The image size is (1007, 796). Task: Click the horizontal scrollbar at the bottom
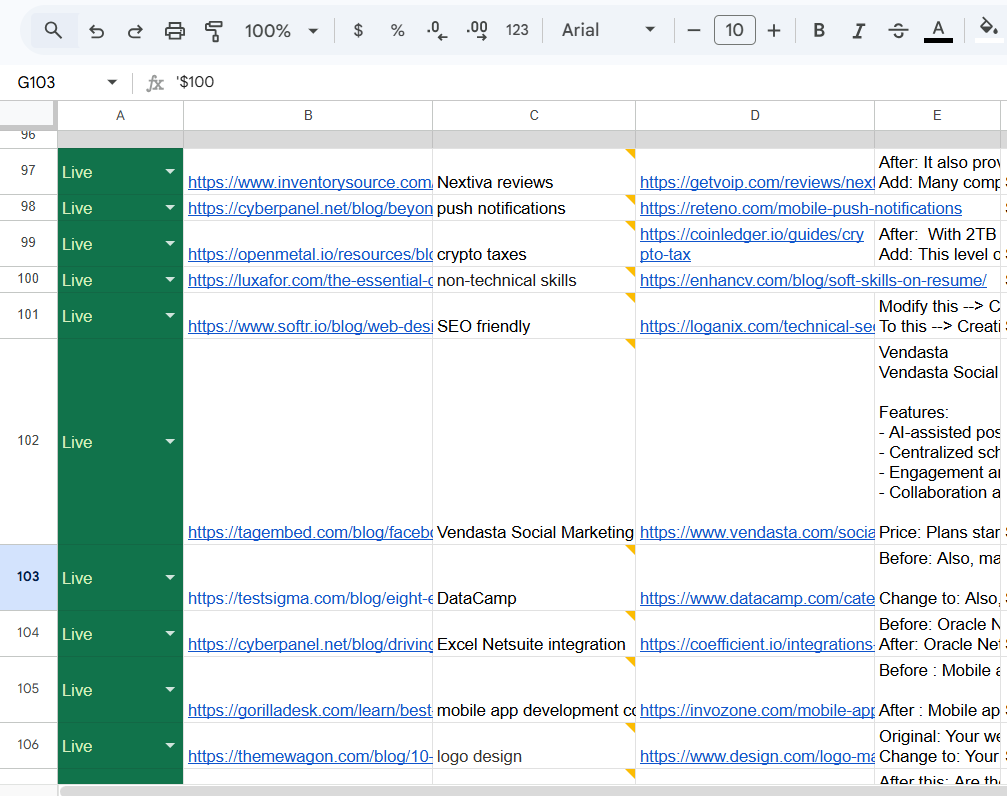(x=533, y=790)
